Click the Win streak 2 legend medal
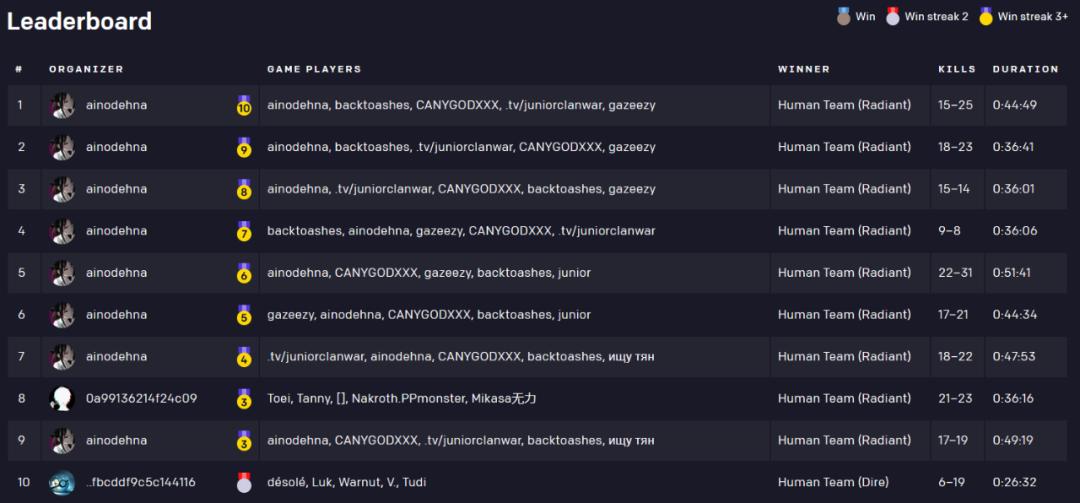The width and height of the screenshot is (1080, 503). point(892,16)
